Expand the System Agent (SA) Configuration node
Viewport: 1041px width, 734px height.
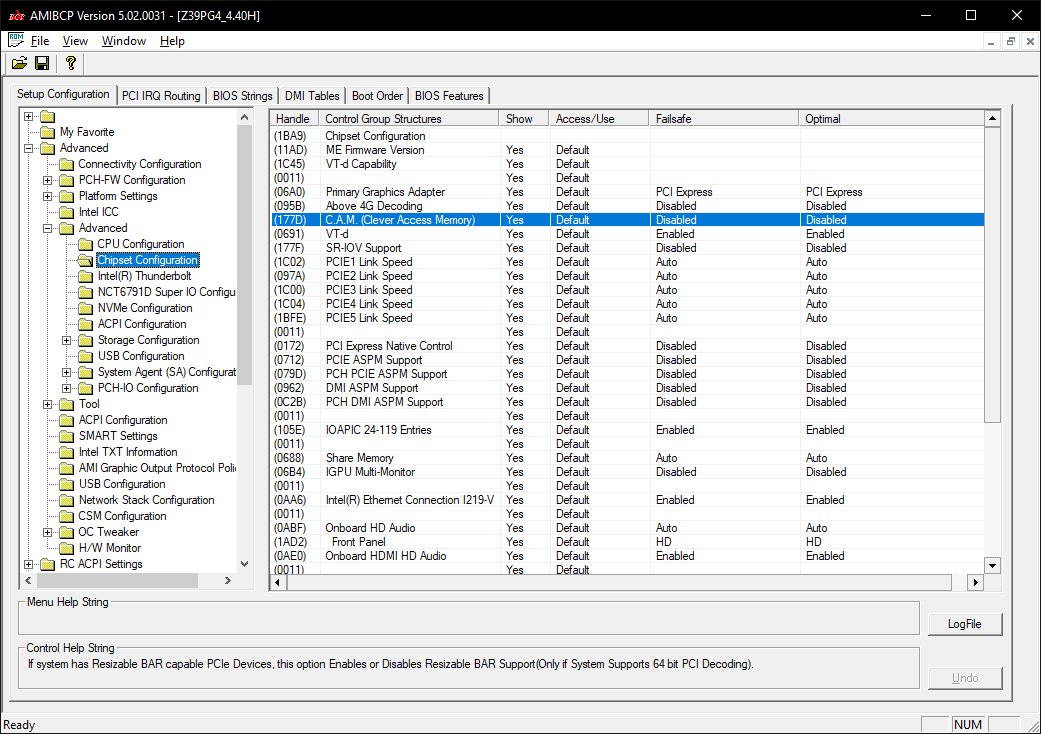point(66,372)
